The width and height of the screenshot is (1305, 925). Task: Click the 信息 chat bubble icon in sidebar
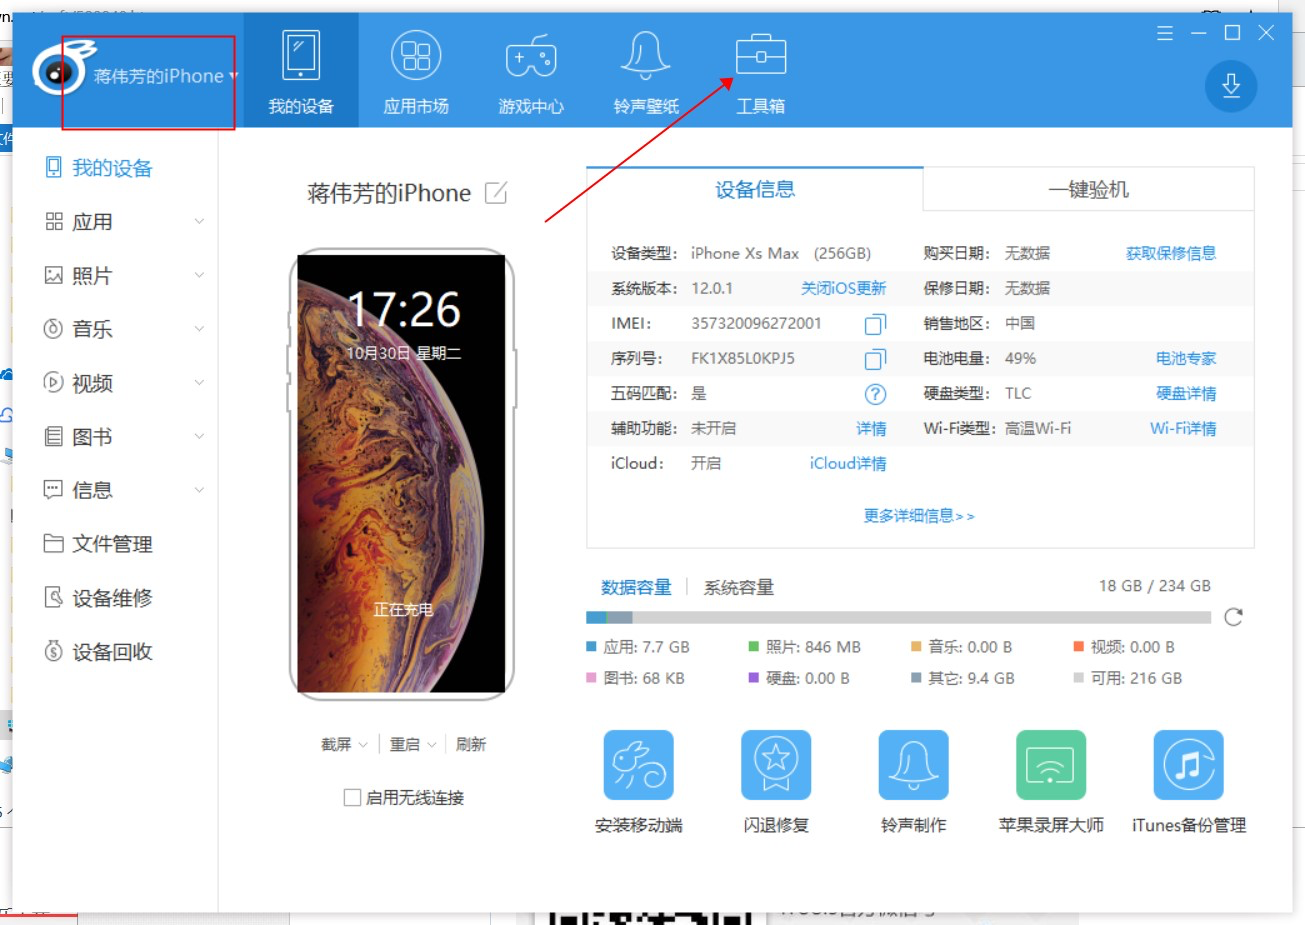54,490
